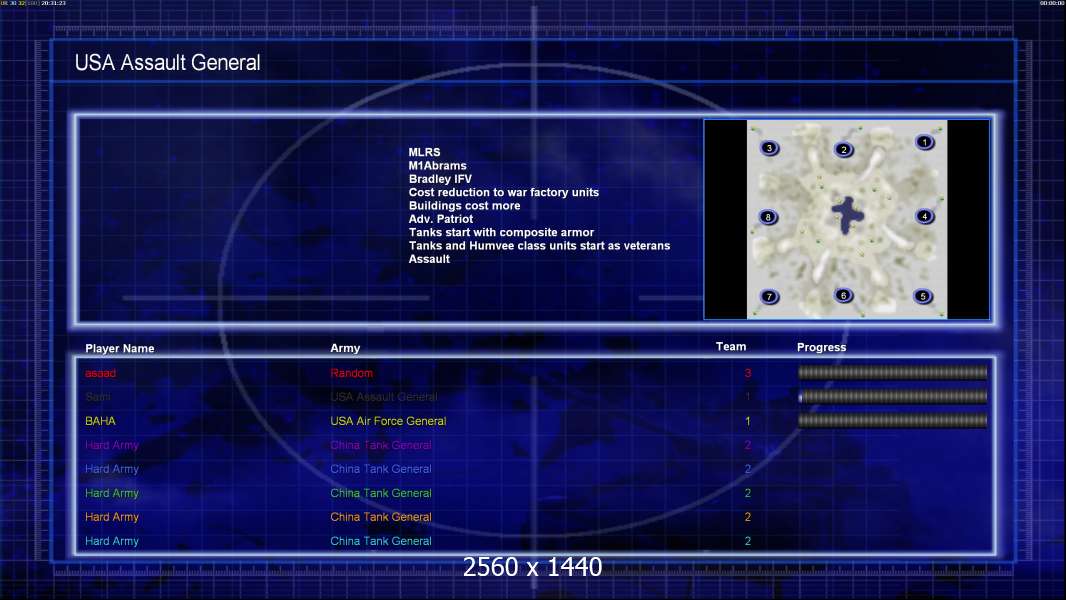
Task: Click the 'Army' column header
Action: [345, 348]
